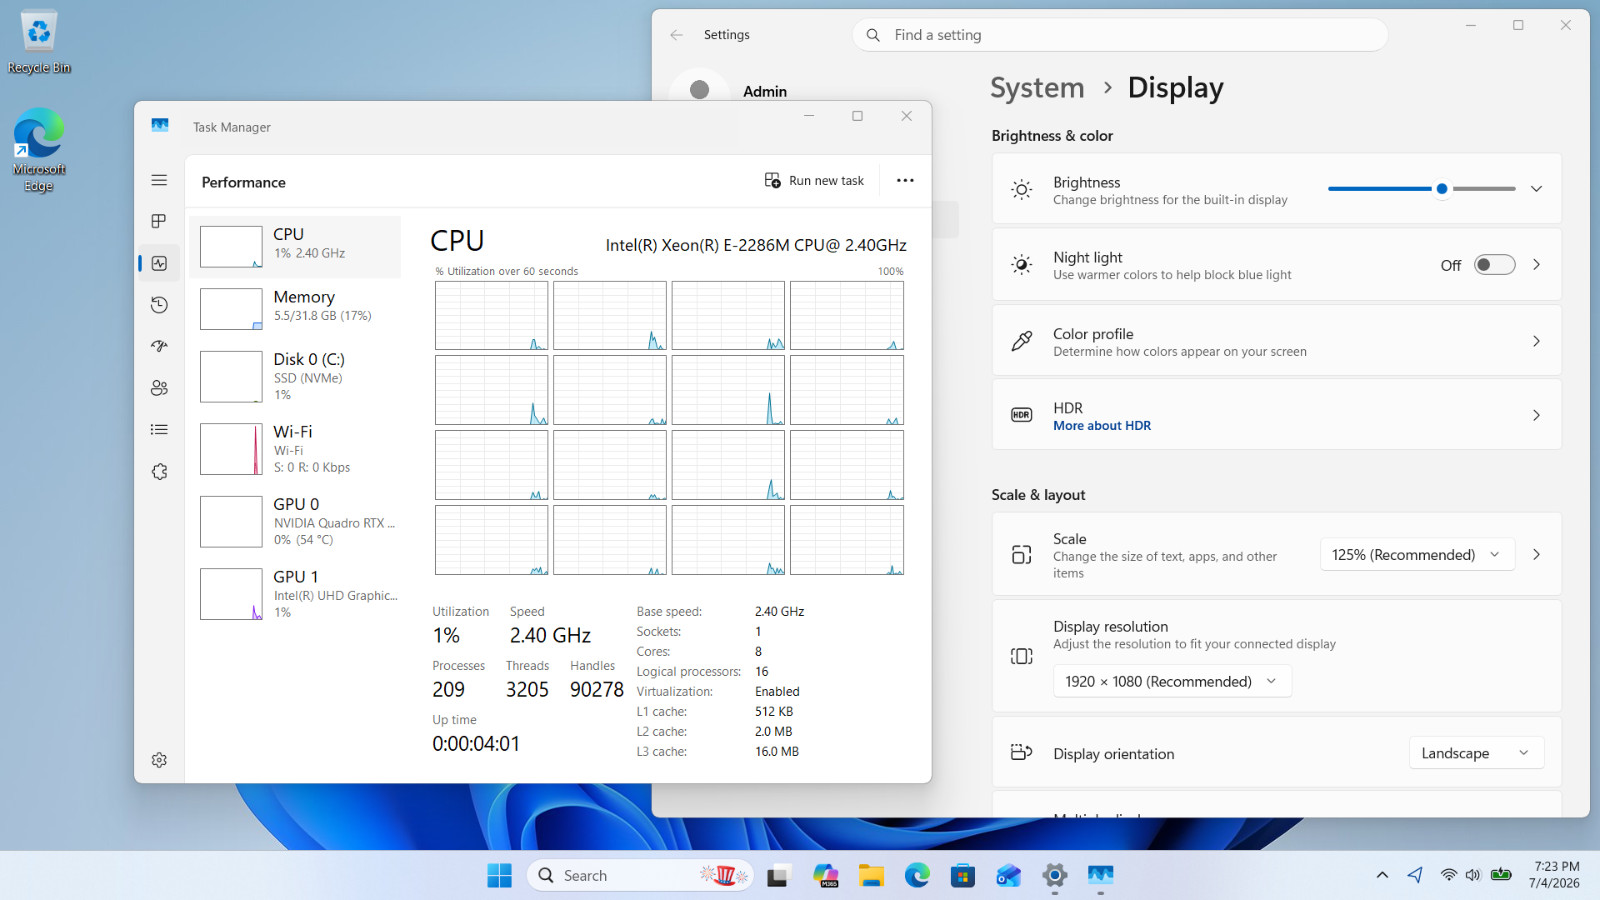Open File Explorer from taskbar
The image size is (1600, 900).
coord(871,876)
